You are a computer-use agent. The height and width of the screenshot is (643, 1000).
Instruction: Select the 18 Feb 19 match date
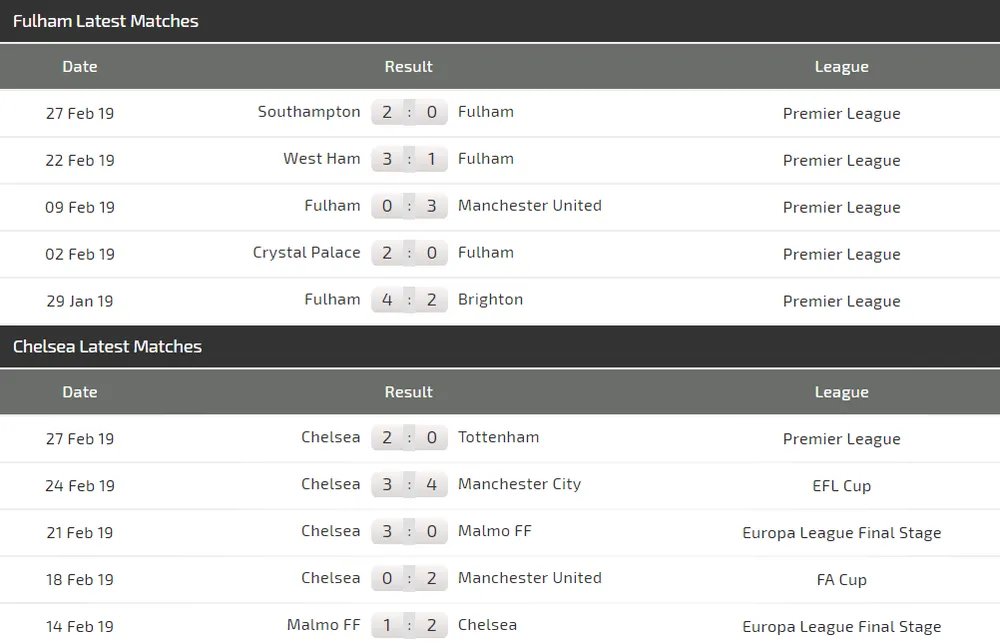point(80,580)
